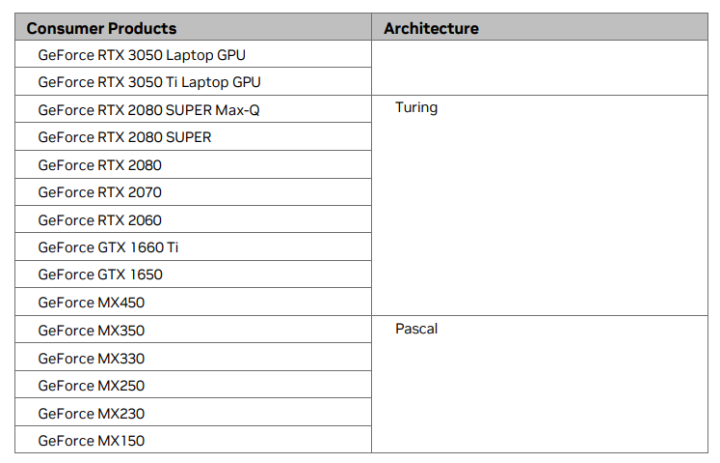
Task: Click the empty architecture cell beside RTX 3050
Action: click(x=540, y=68)
